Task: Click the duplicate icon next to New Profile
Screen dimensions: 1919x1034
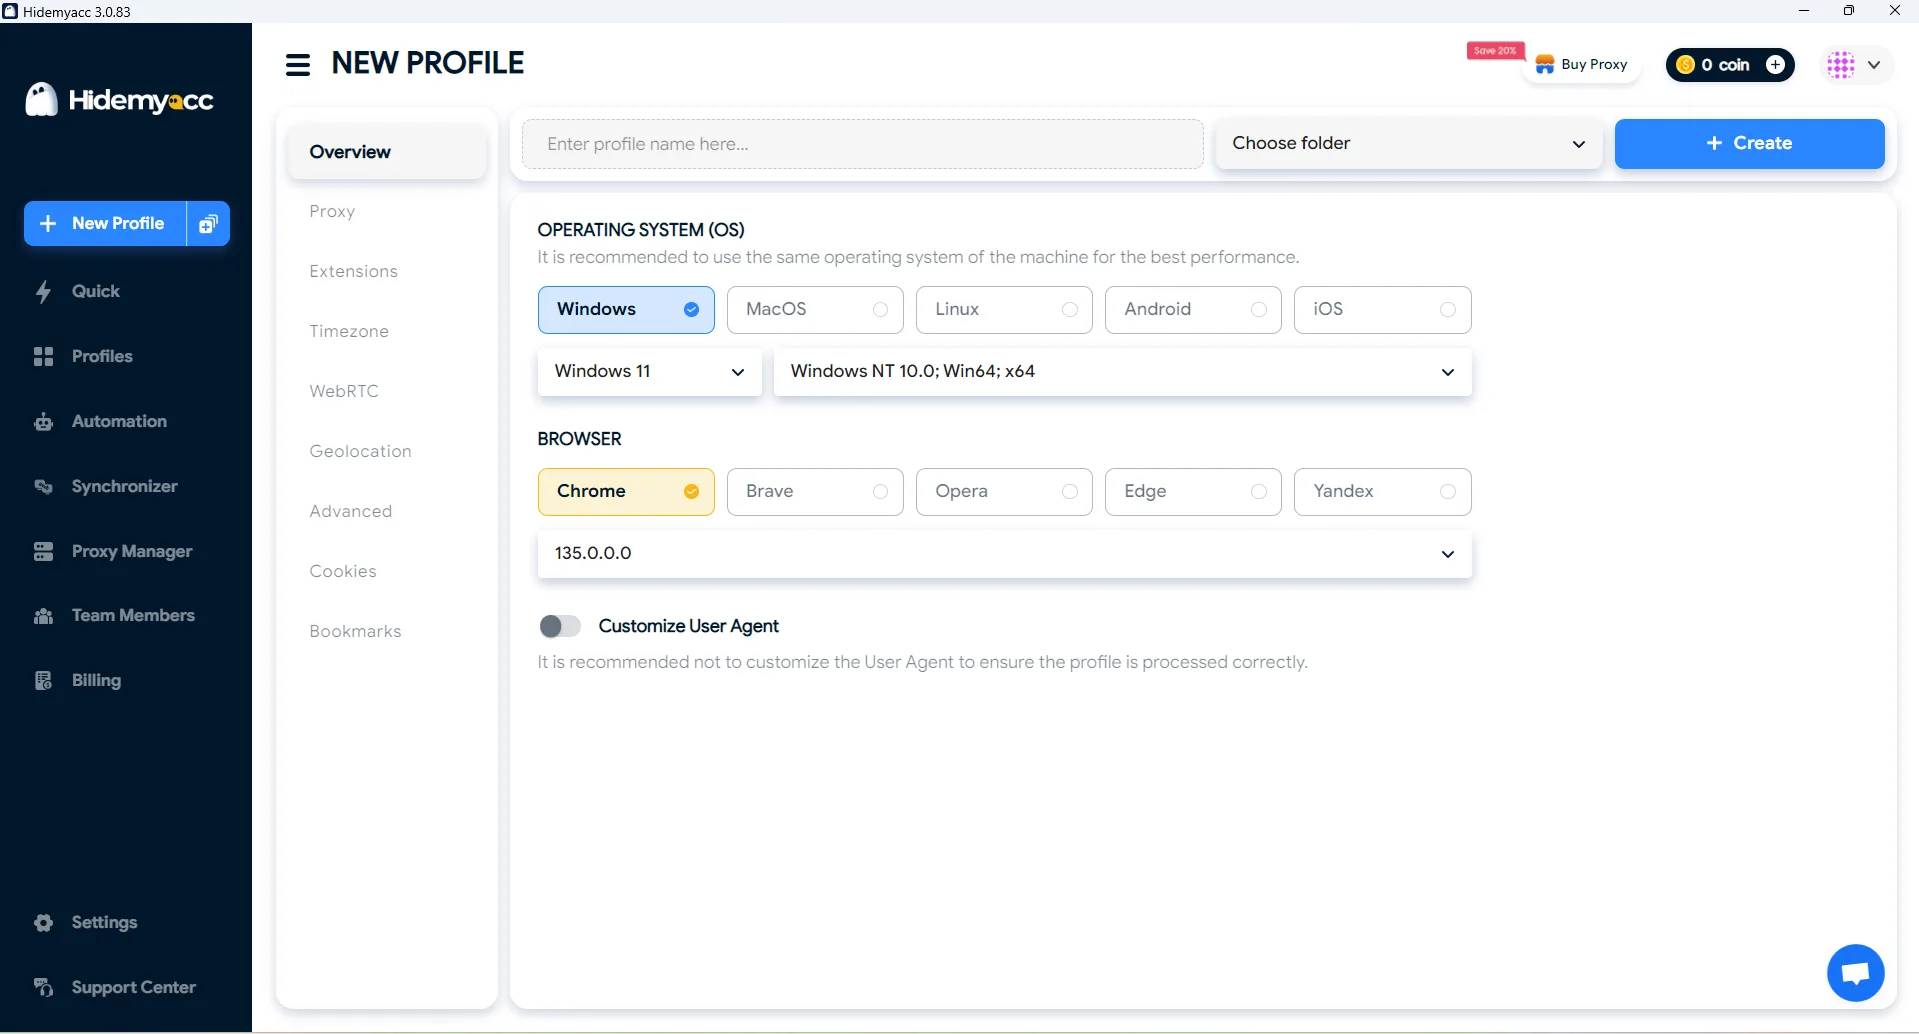Action: (207, 223)
